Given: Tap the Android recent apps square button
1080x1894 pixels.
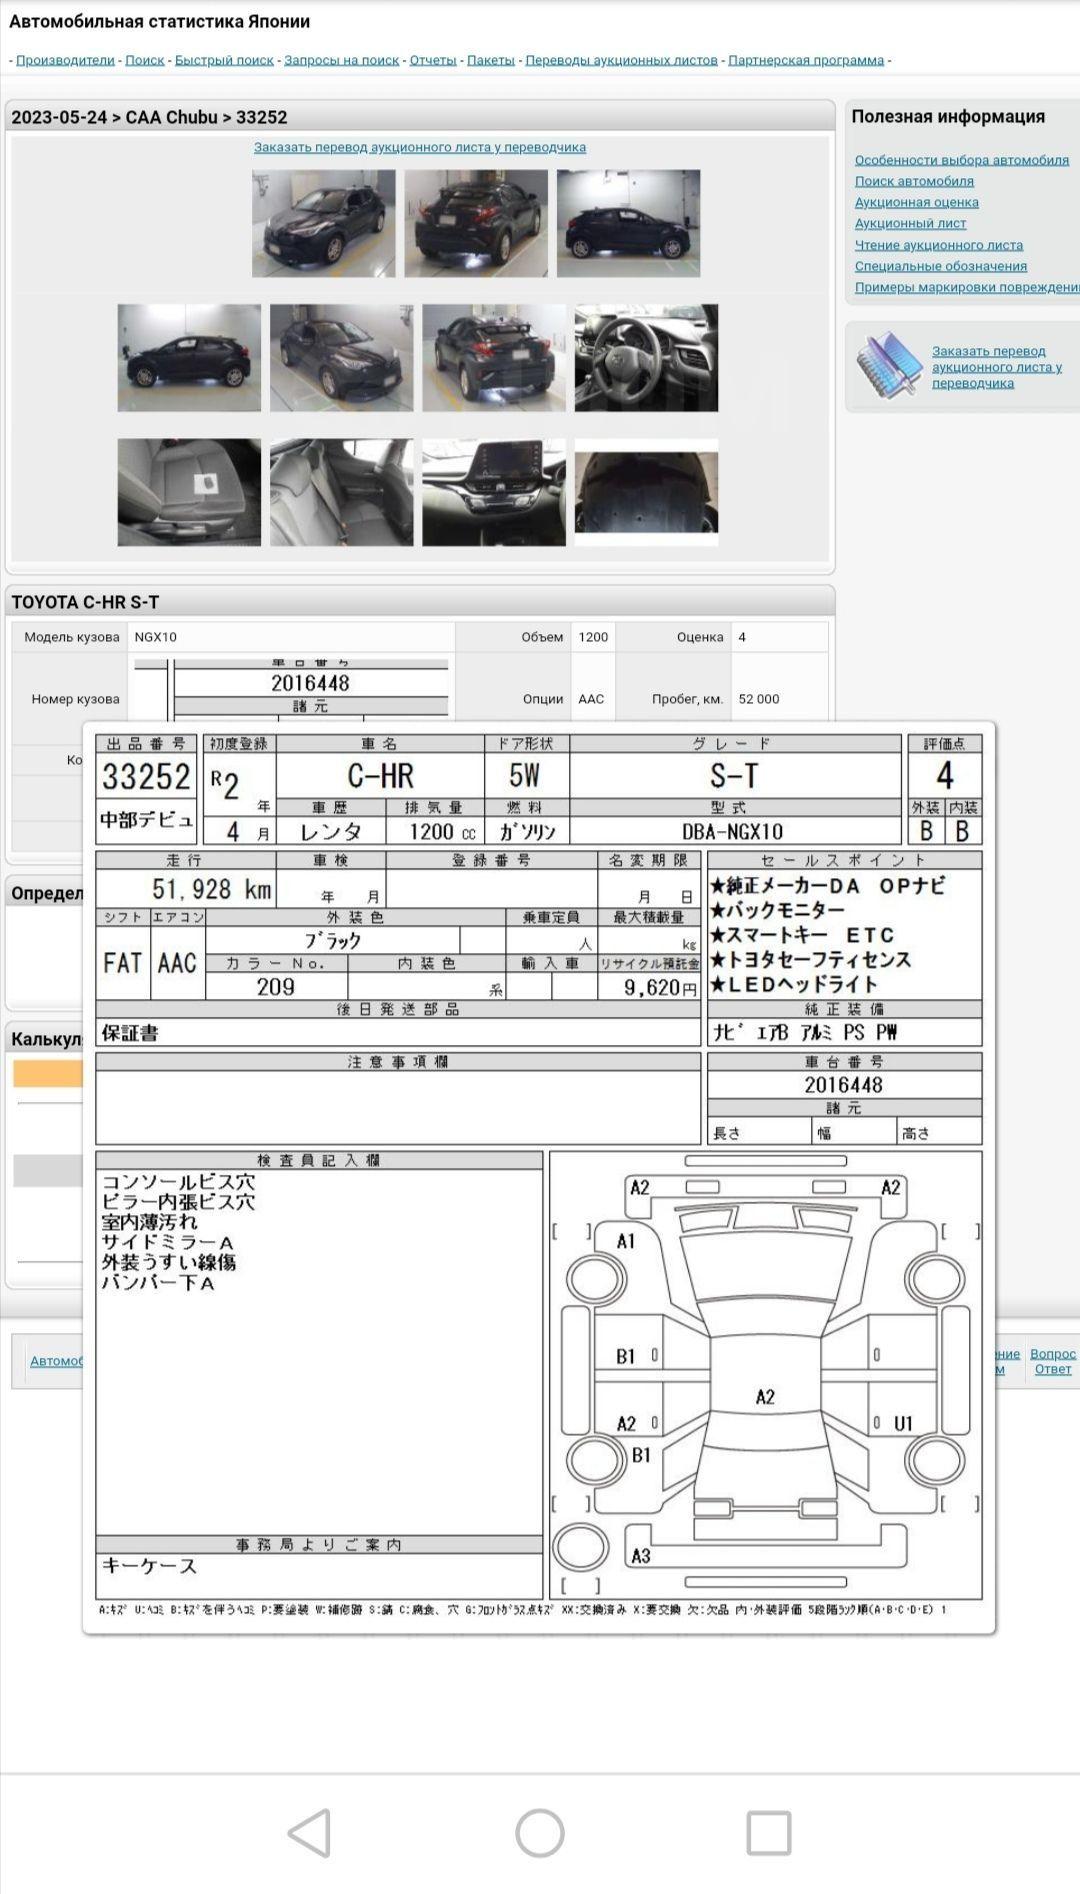Looking at the screenshot, I should pos(769,1833).
